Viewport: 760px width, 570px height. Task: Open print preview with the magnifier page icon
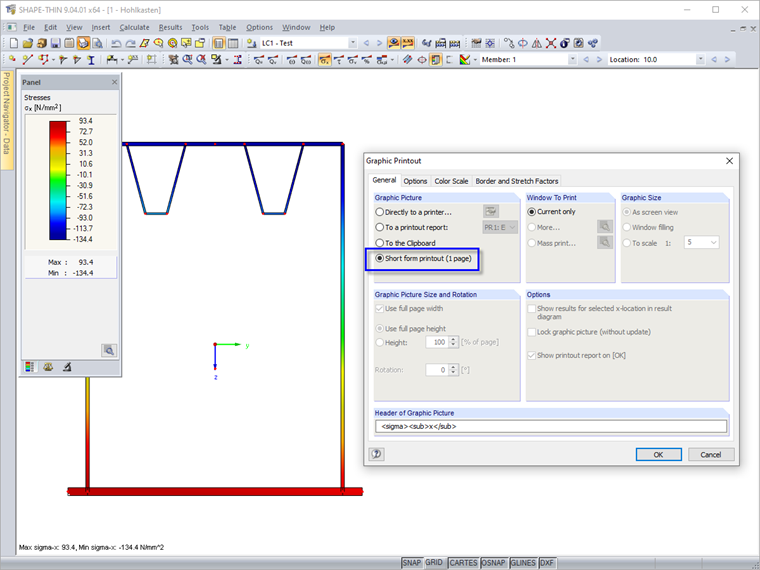tap(97, 43)
